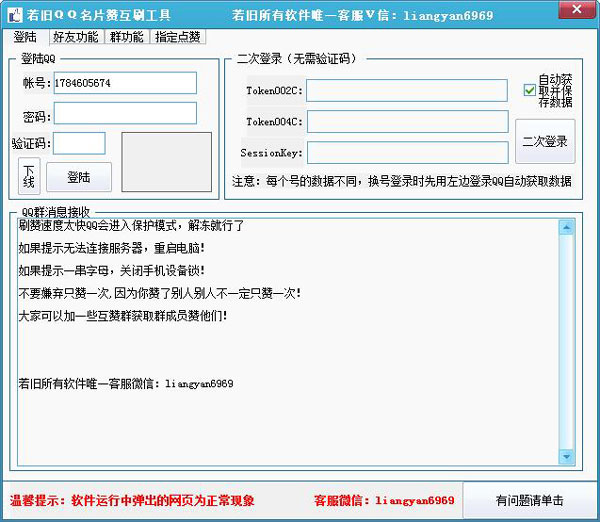Click the line starting '不要嫌弃只赞一次'
600x522 pixels.
pos(160,293)
